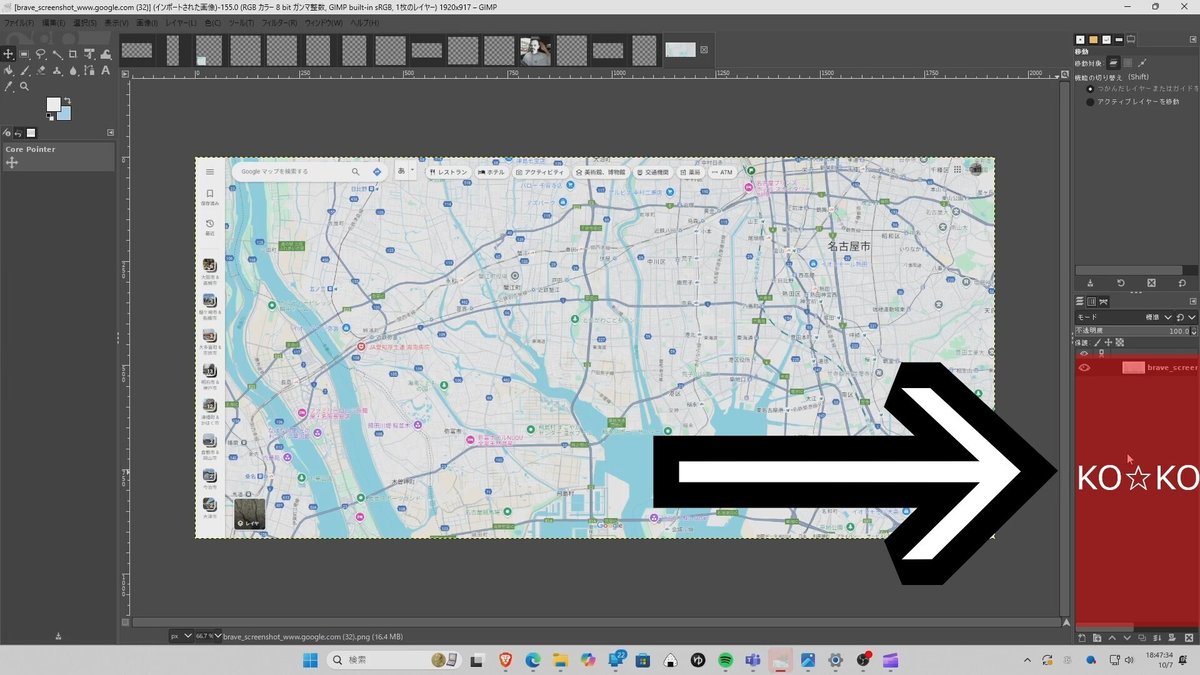Delete tool preset in tool options
This screenshot has width=1200, height=675.
click(x=1151, y=283)
